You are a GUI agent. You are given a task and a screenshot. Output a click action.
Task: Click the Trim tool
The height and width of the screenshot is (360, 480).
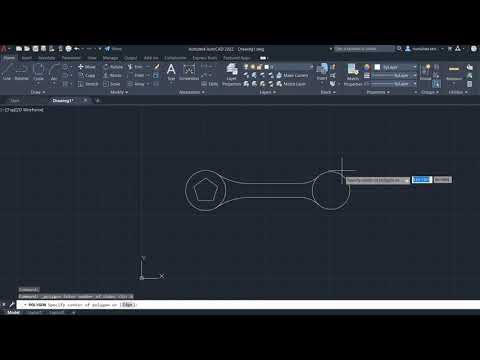pos(135,67)
